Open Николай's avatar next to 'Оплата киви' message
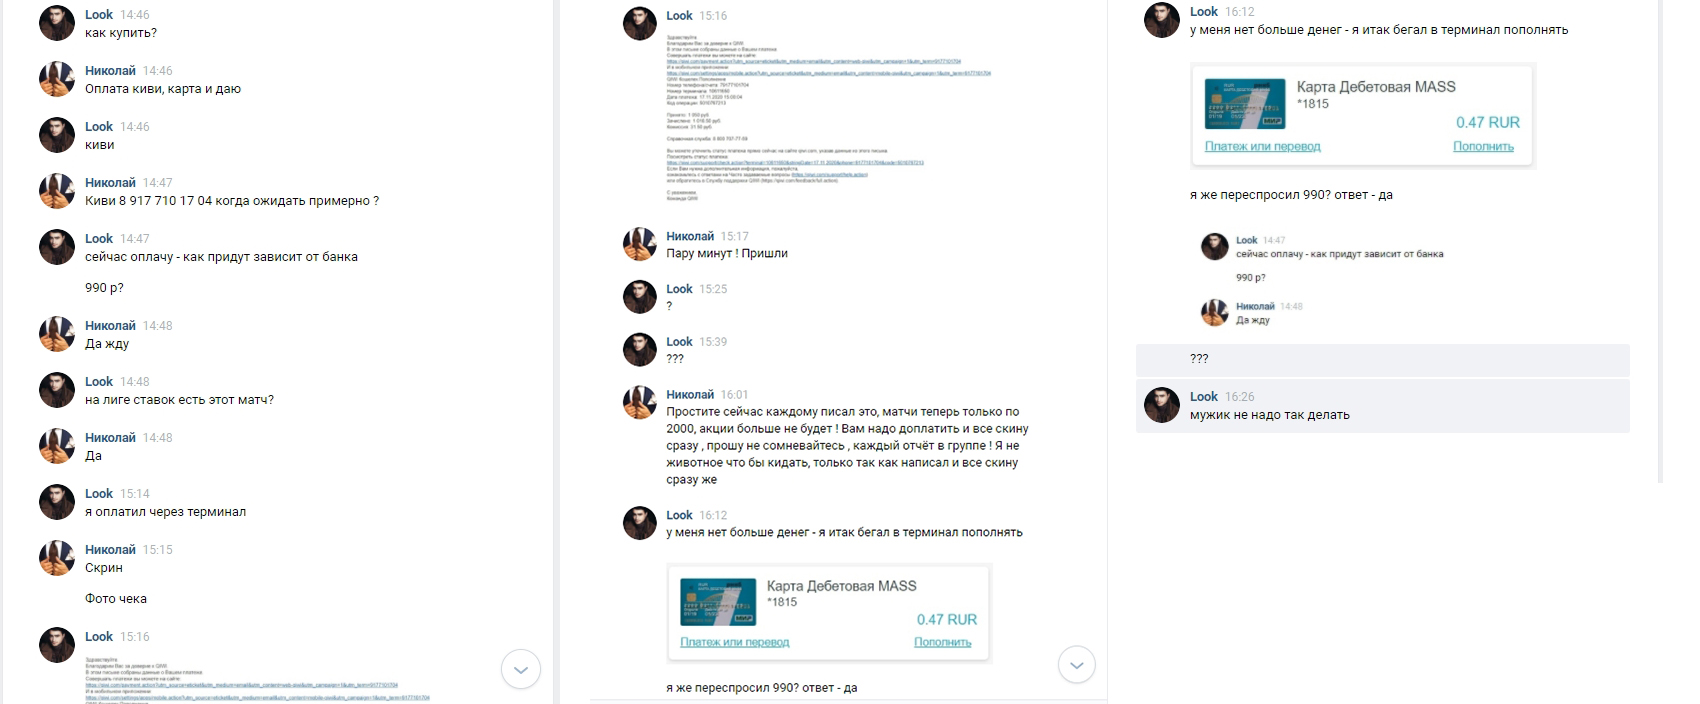 click(57, 79)
